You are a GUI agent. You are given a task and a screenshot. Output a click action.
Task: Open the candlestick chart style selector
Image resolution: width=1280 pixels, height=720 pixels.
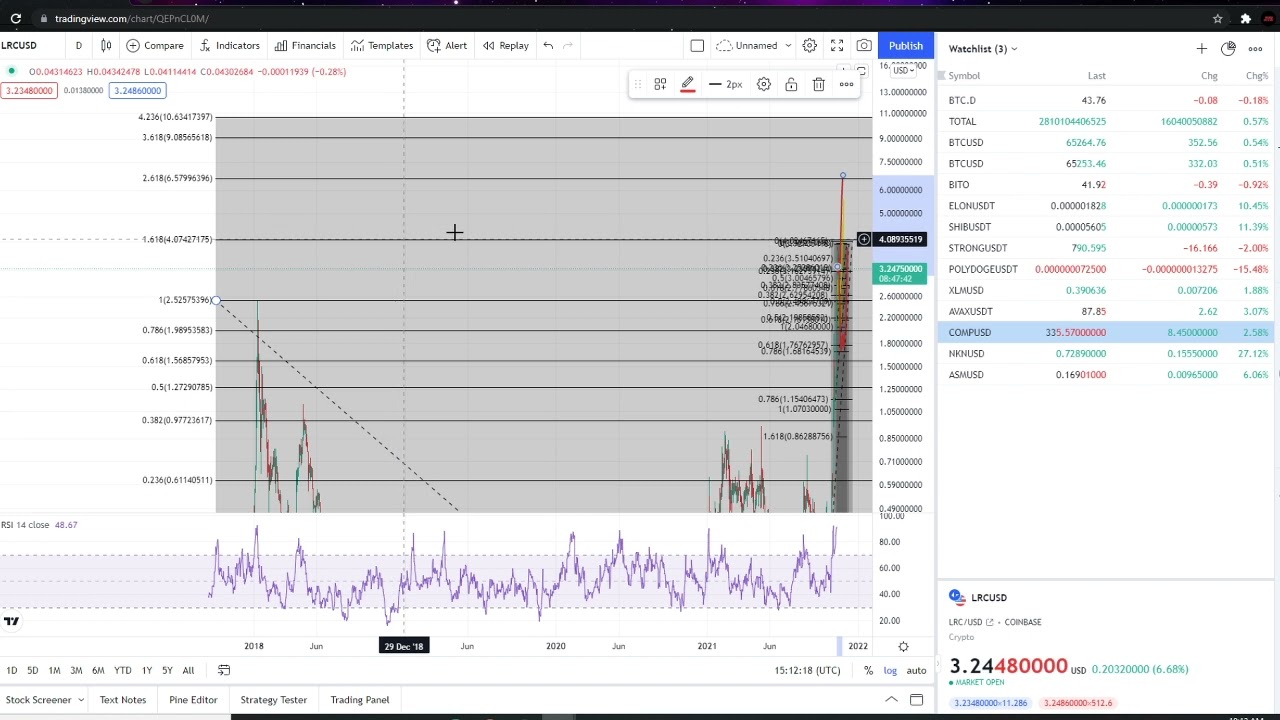click(106, 45)
